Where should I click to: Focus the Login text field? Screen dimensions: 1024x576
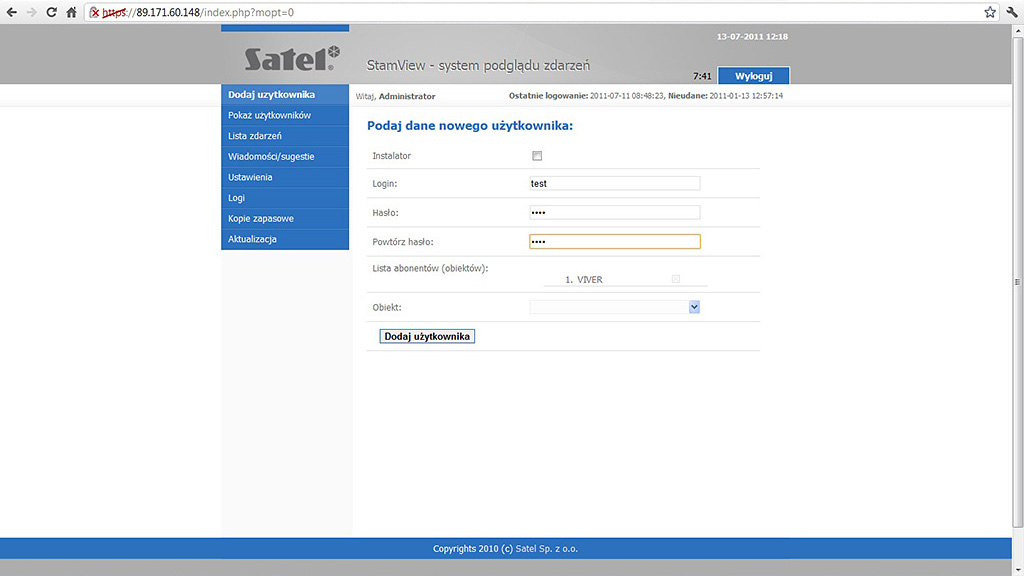point(614,184)
